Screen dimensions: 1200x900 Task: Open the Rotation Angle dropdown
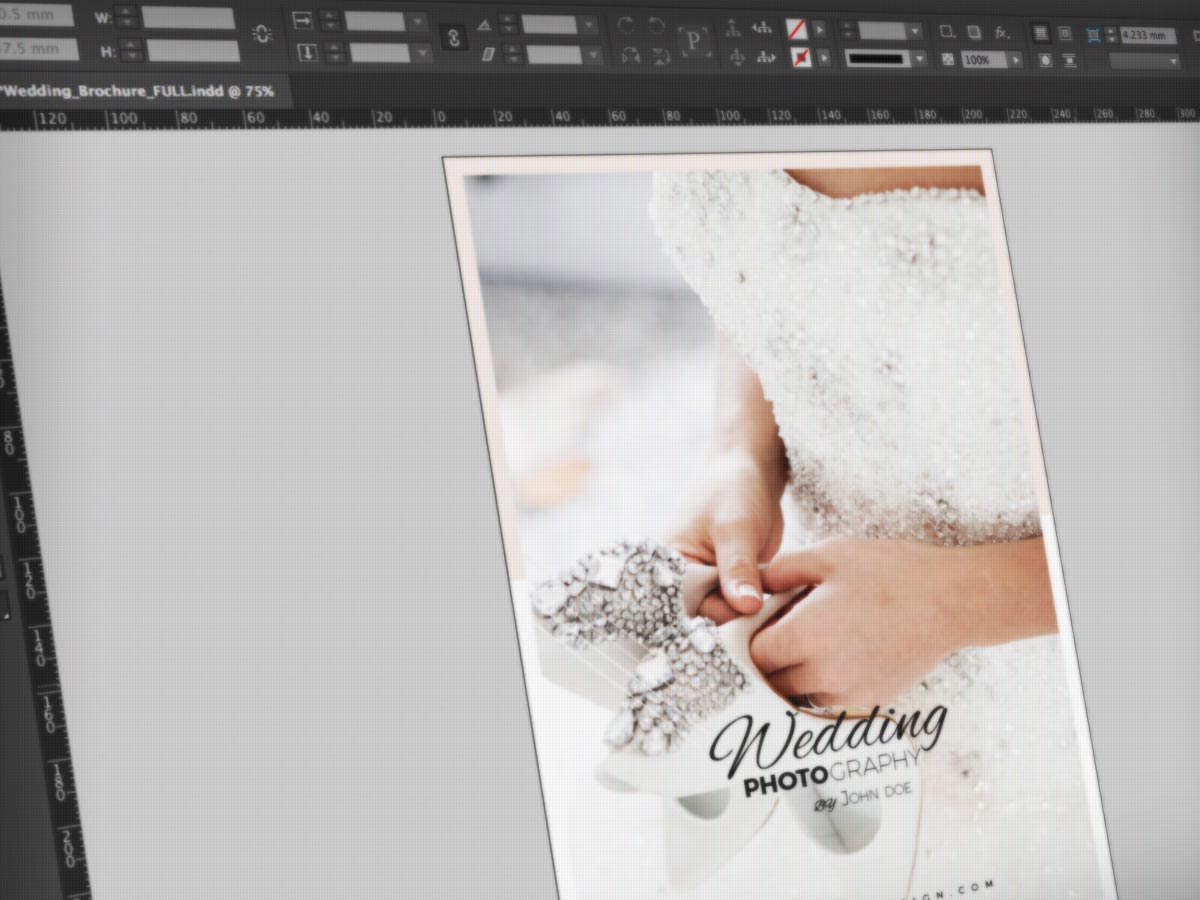pos(591,25)
